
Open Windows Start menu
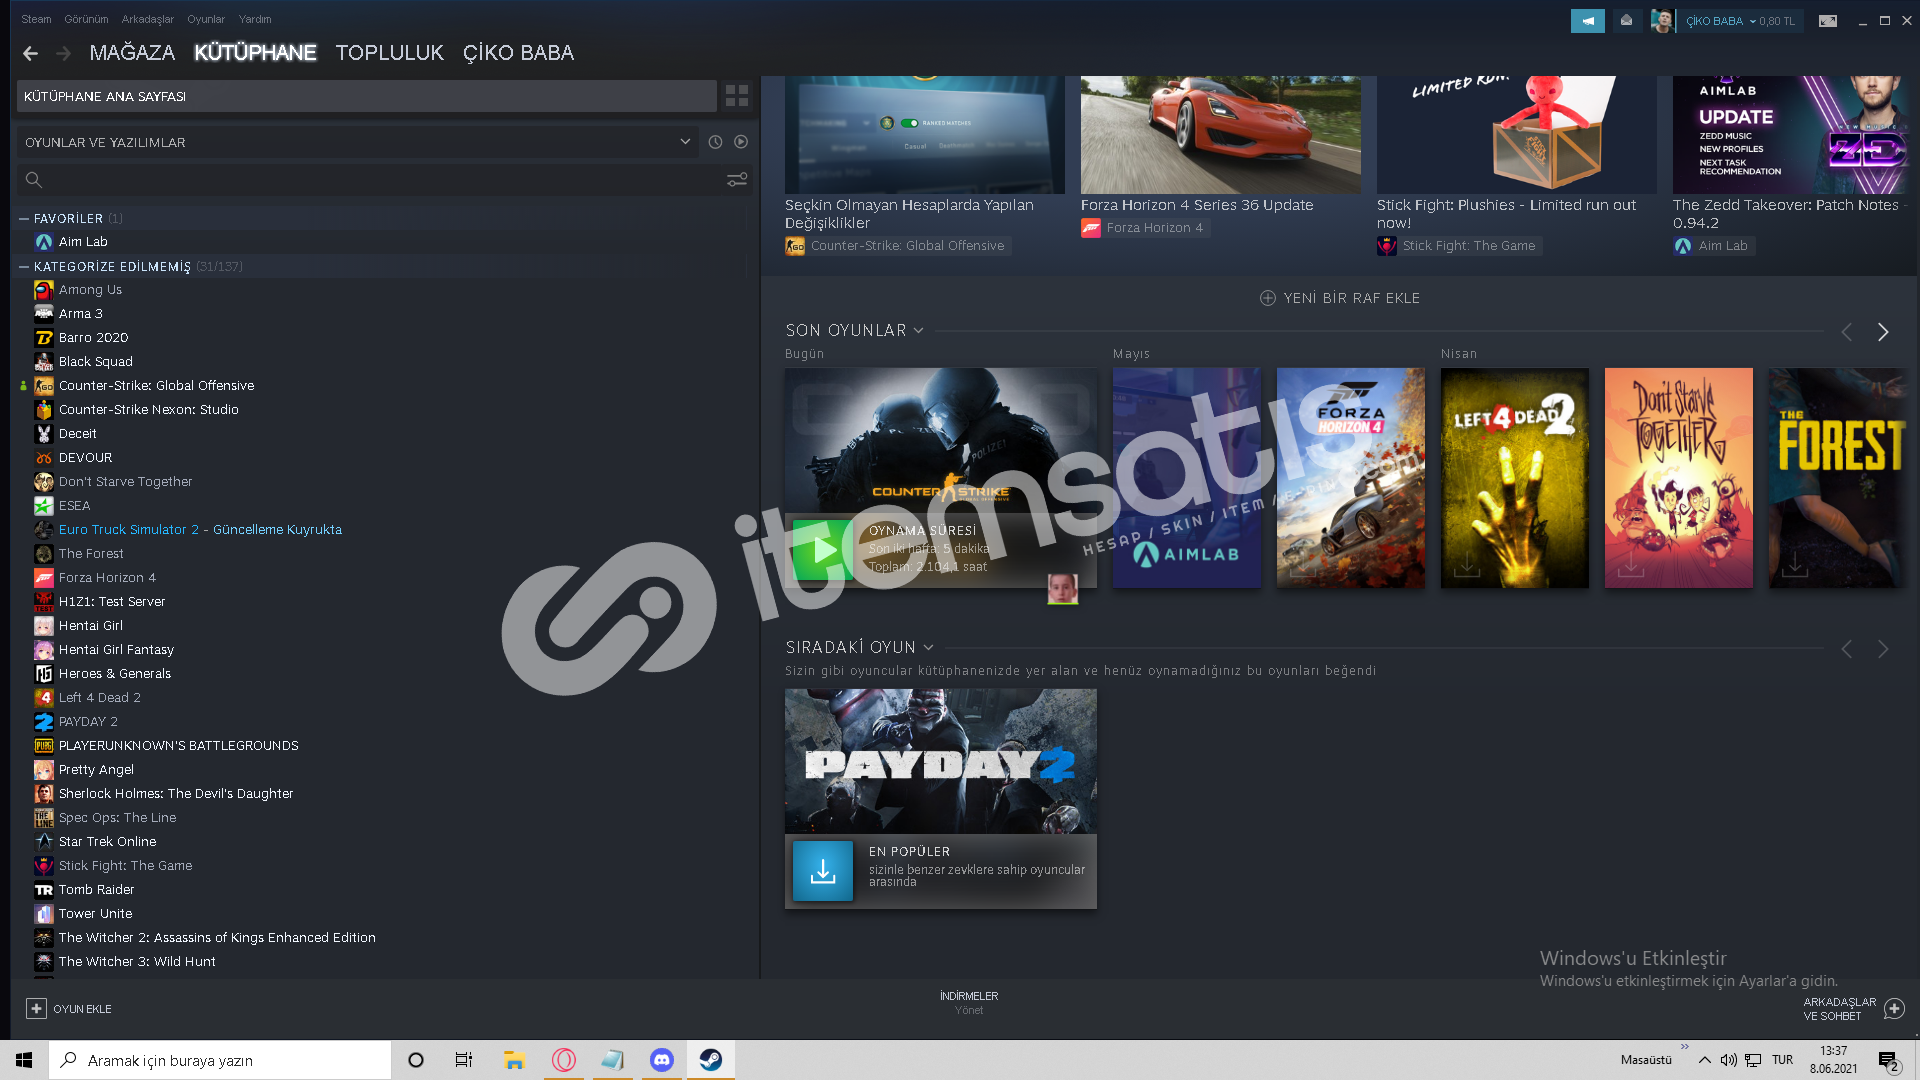pos(24,1060)
